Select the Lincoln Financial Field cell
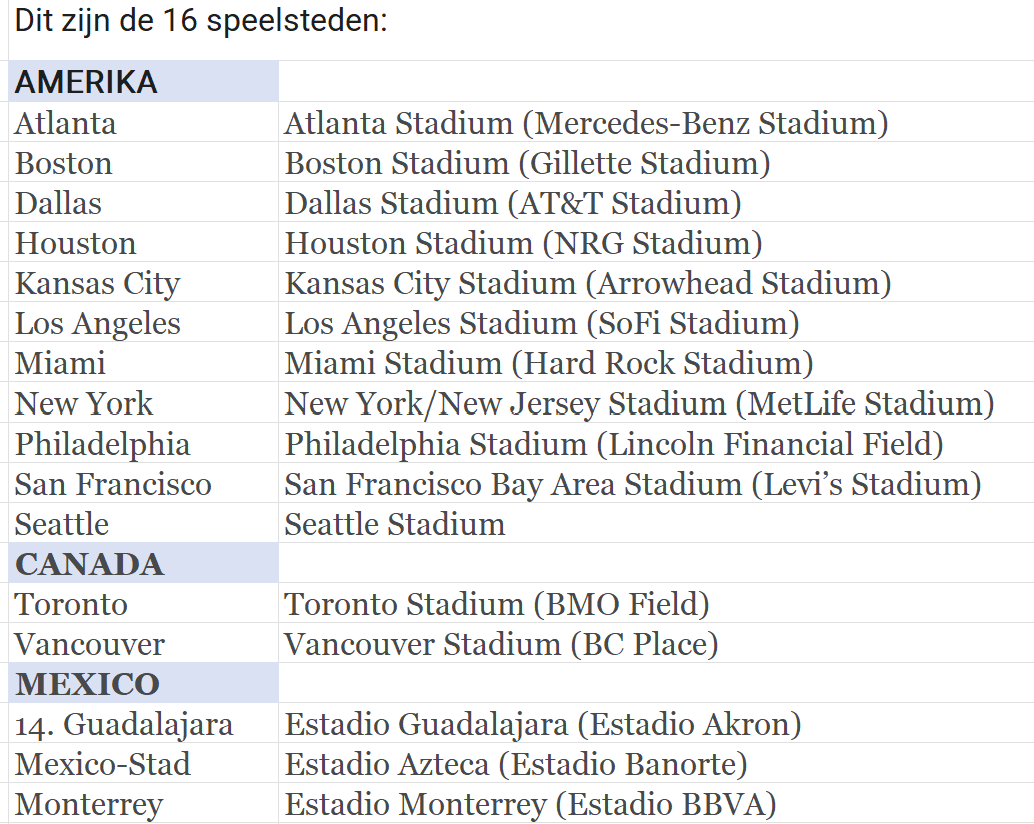The width and height of the screenshot is (1034, 824). [x=614, y=443]
